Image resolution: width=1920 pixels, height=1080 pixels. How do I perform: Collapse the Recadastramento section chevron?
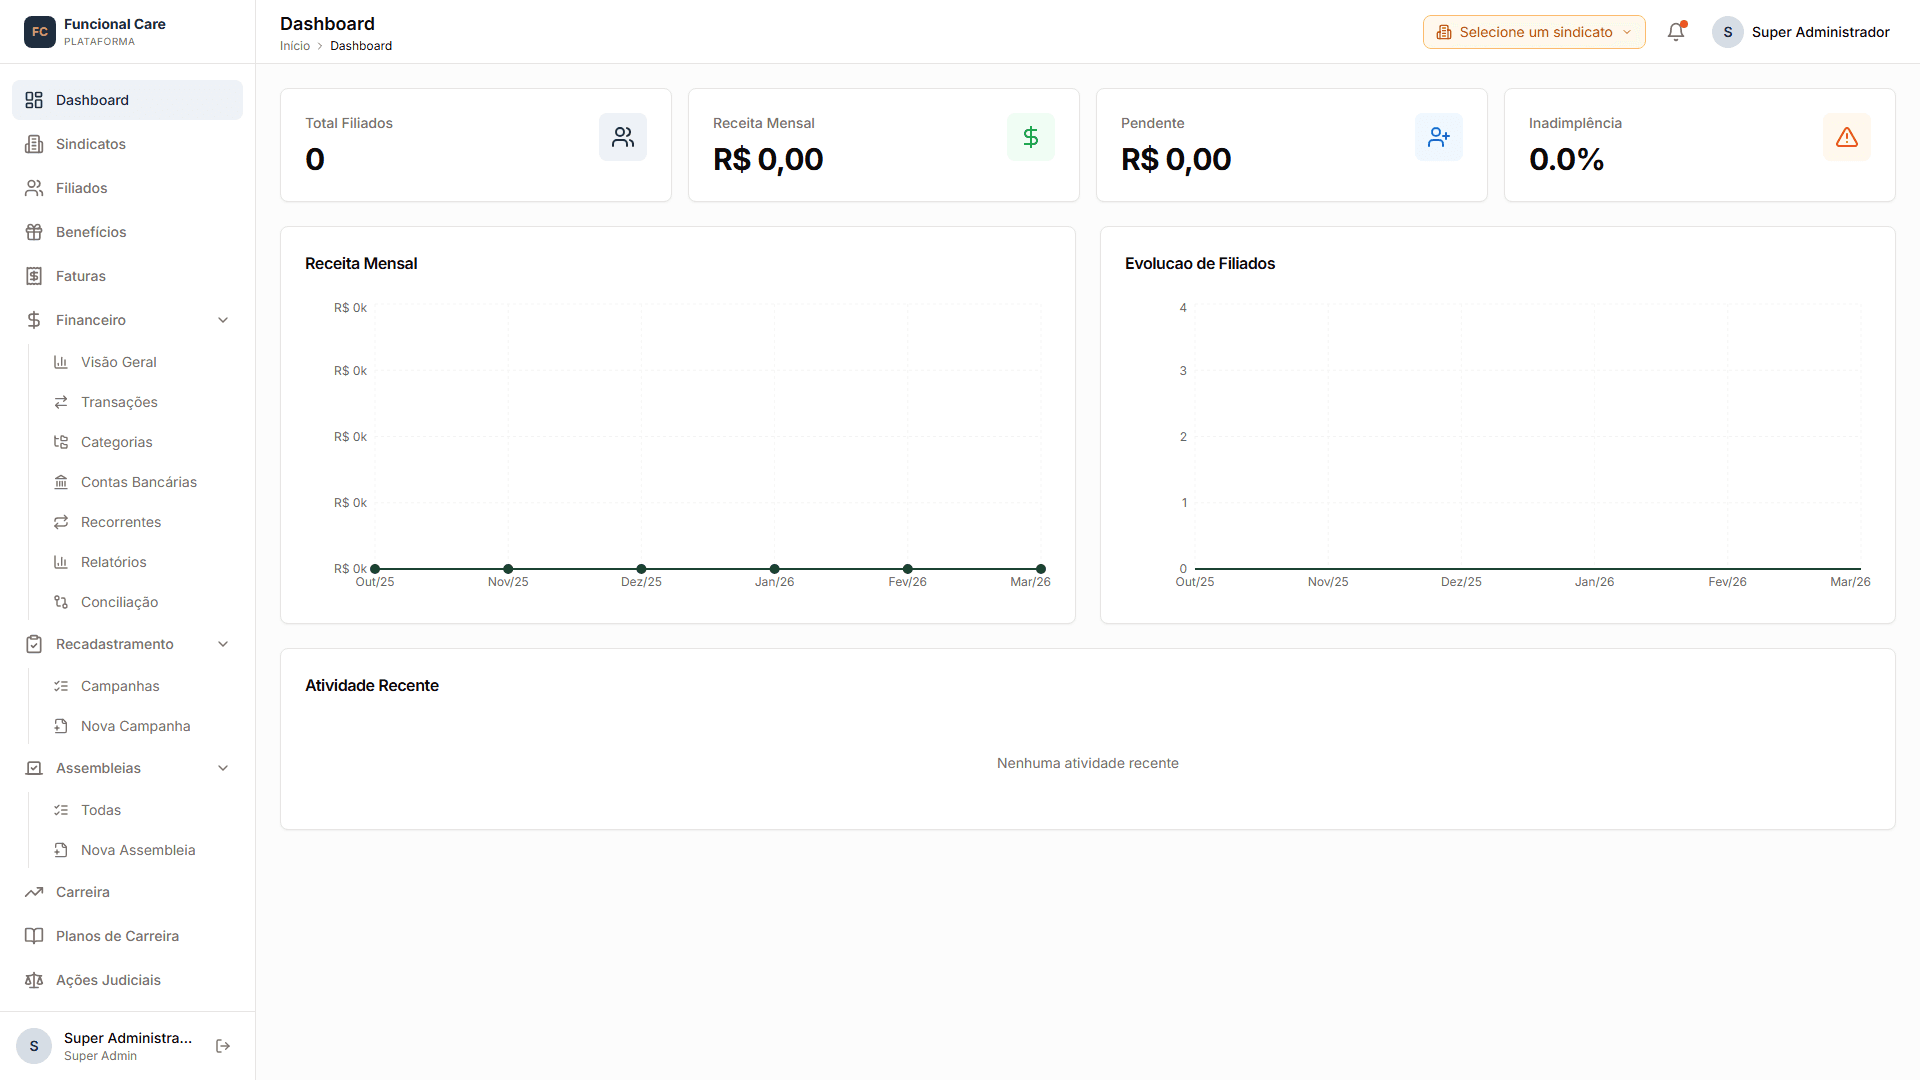223,644
